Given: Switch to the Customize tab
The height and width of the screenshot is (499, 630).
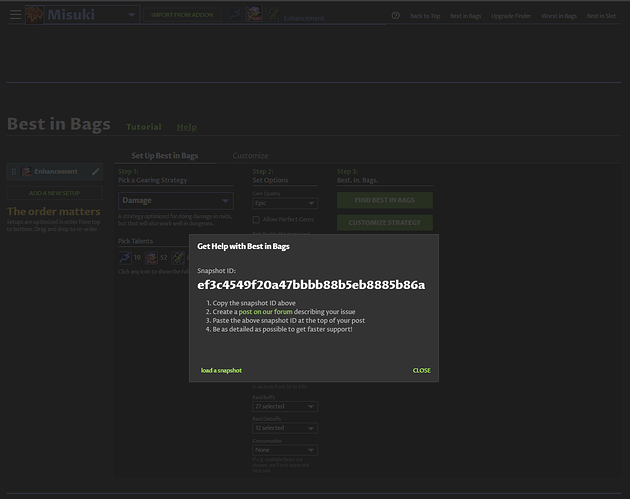Looking at the screenshot, I should (x=250, y=155).
